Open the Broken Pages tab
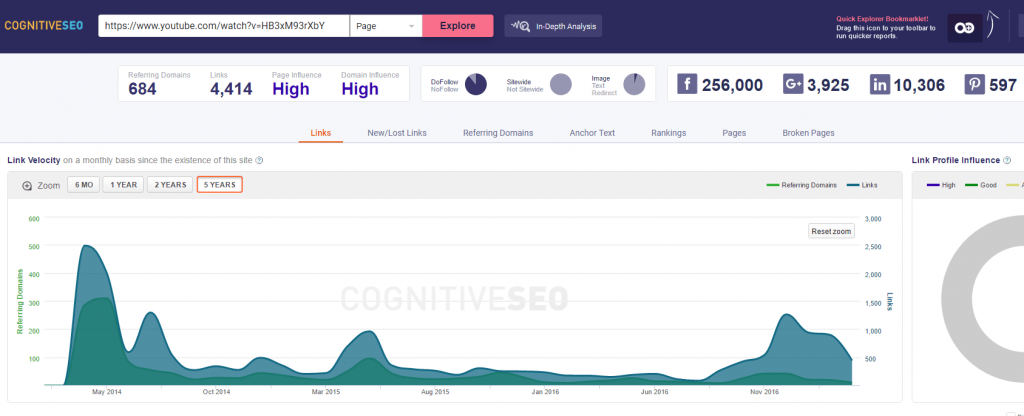The height and width of the screenshot is (416, 1024). click(x=808, y=133)
